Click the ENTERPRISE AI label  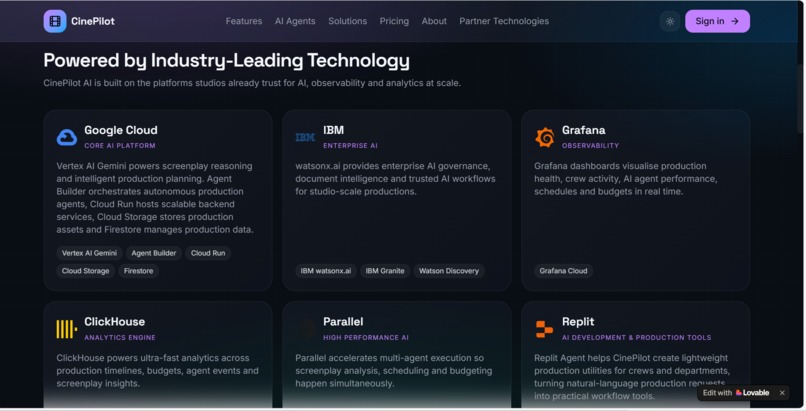[x=350, y=145]
